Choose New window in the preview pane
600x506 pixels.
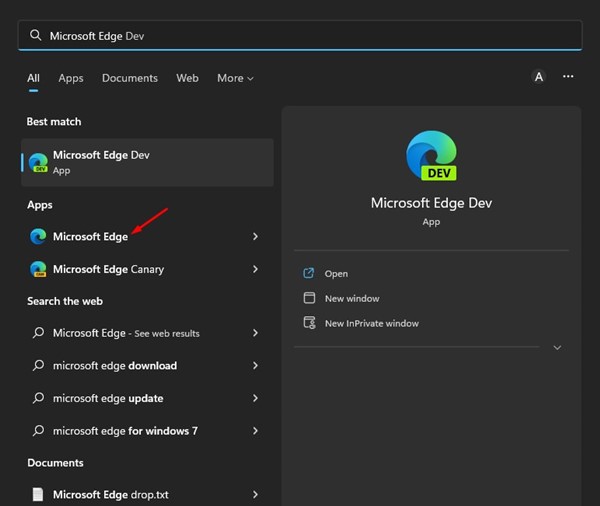351,298
